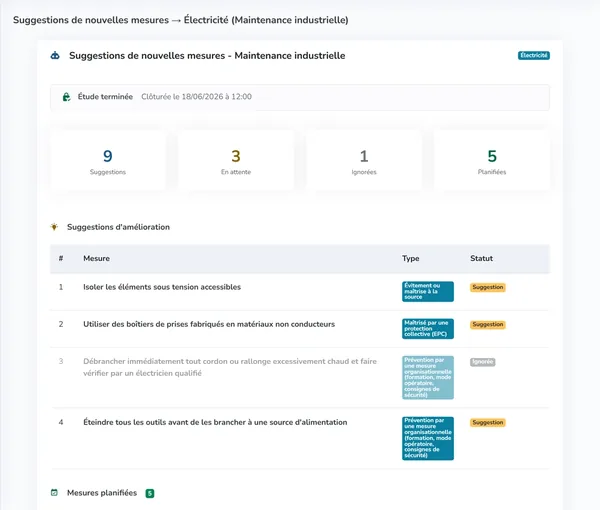The height and width of the screenshot is (510, 600).
Task: Click row number 2 in the table
Action: coord(61,324)
